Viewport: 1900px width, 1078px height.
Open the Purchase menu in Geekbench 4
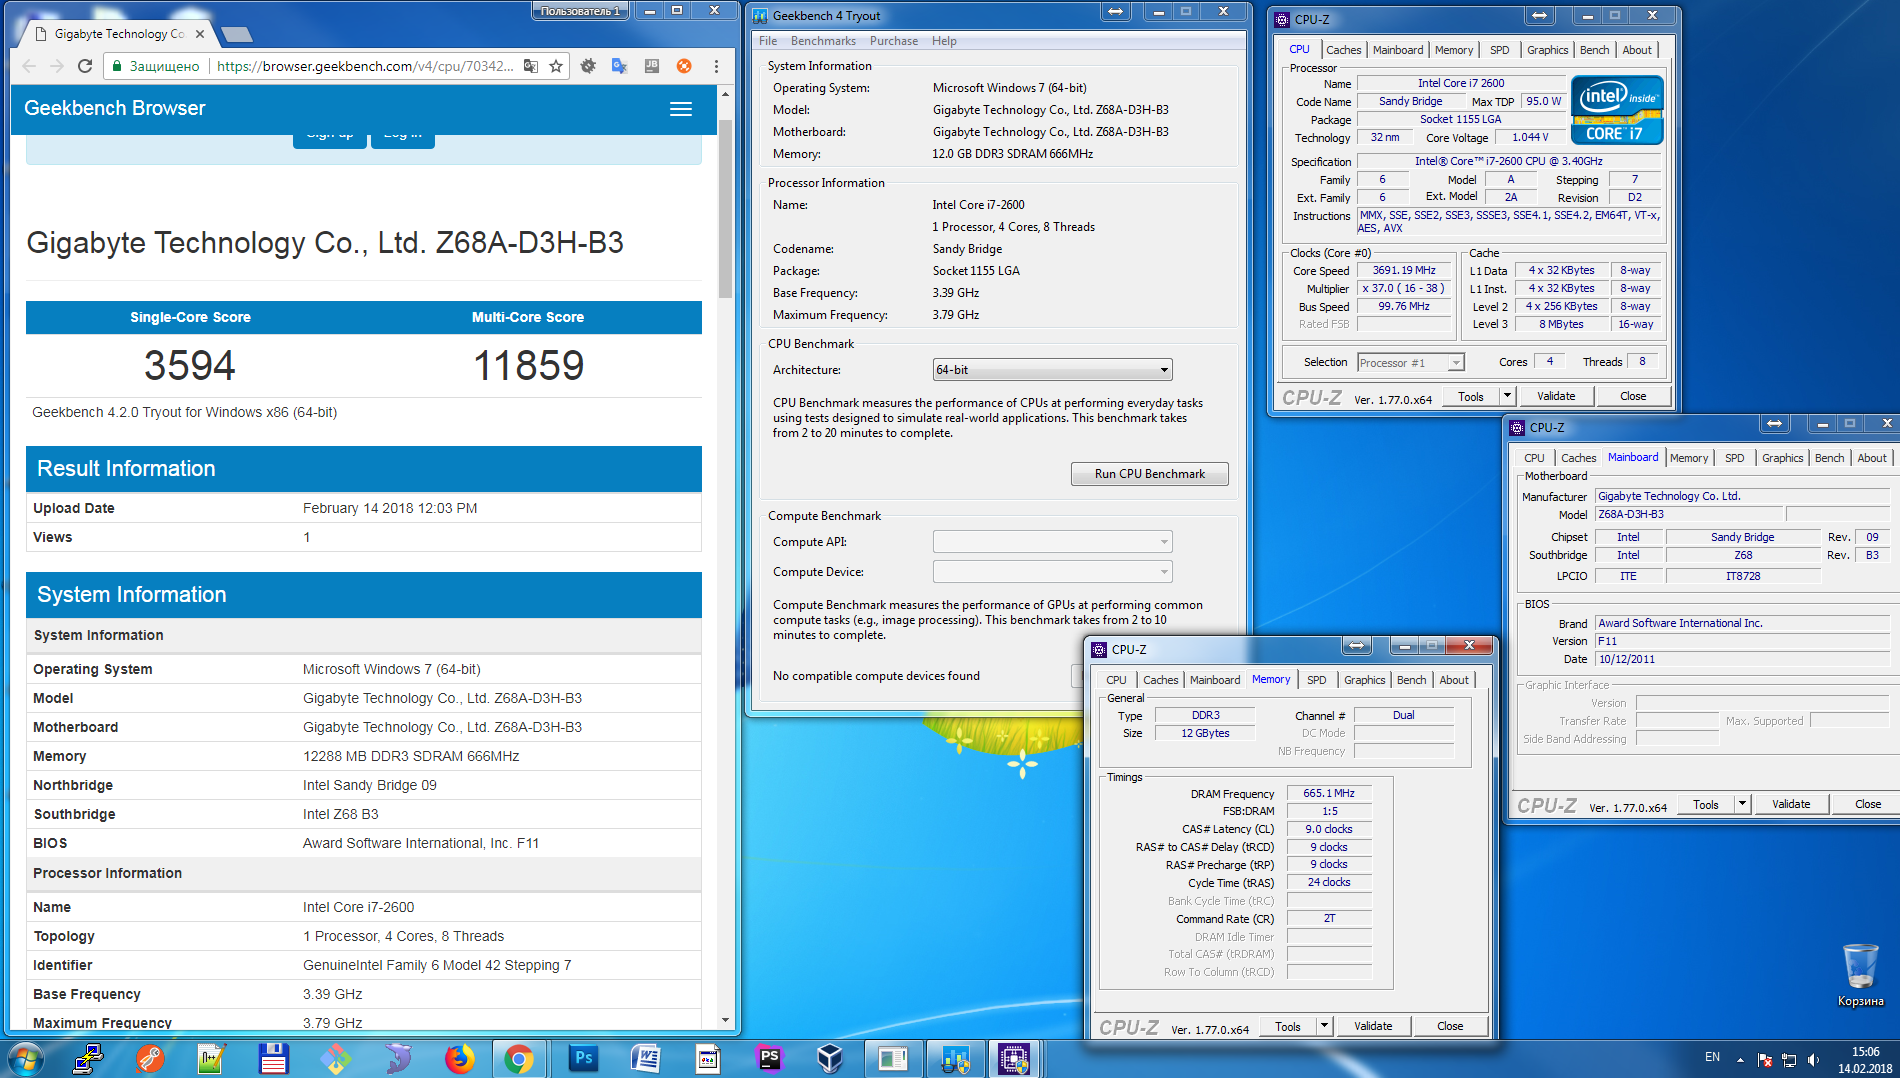pos(894,41)
